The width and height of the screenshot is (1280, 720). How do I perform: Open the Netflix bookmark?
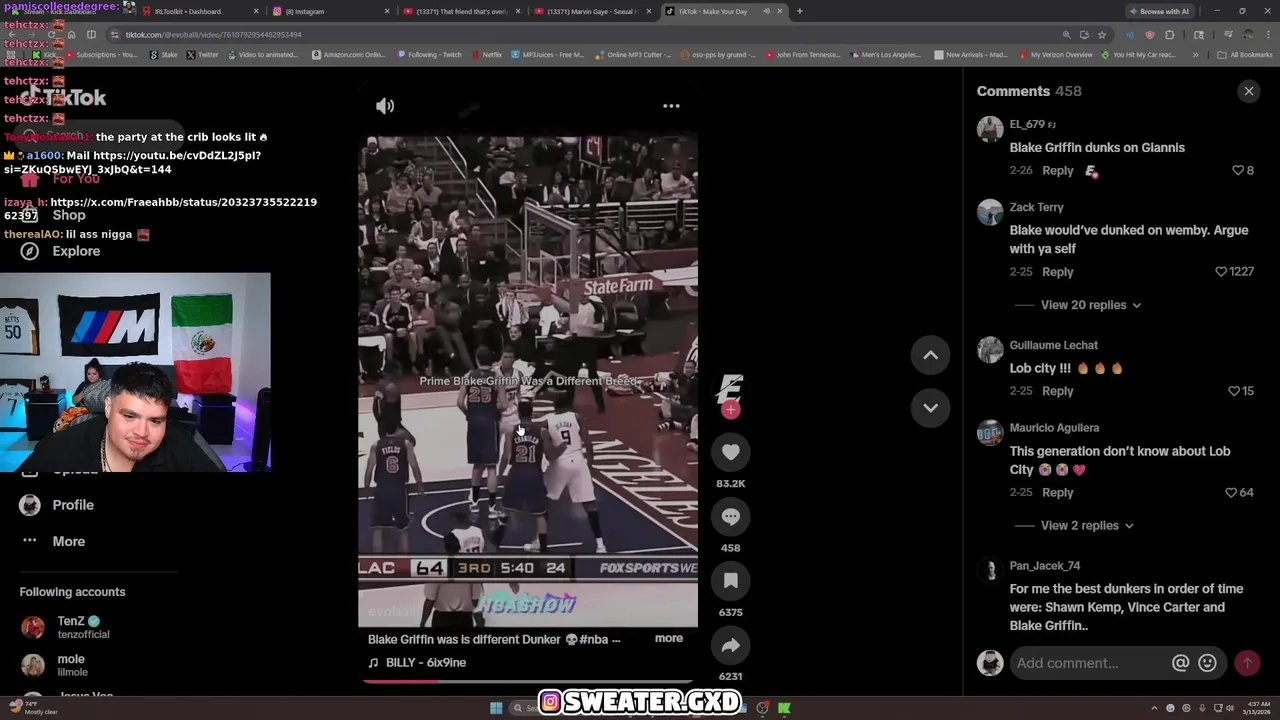coord(486,55)
